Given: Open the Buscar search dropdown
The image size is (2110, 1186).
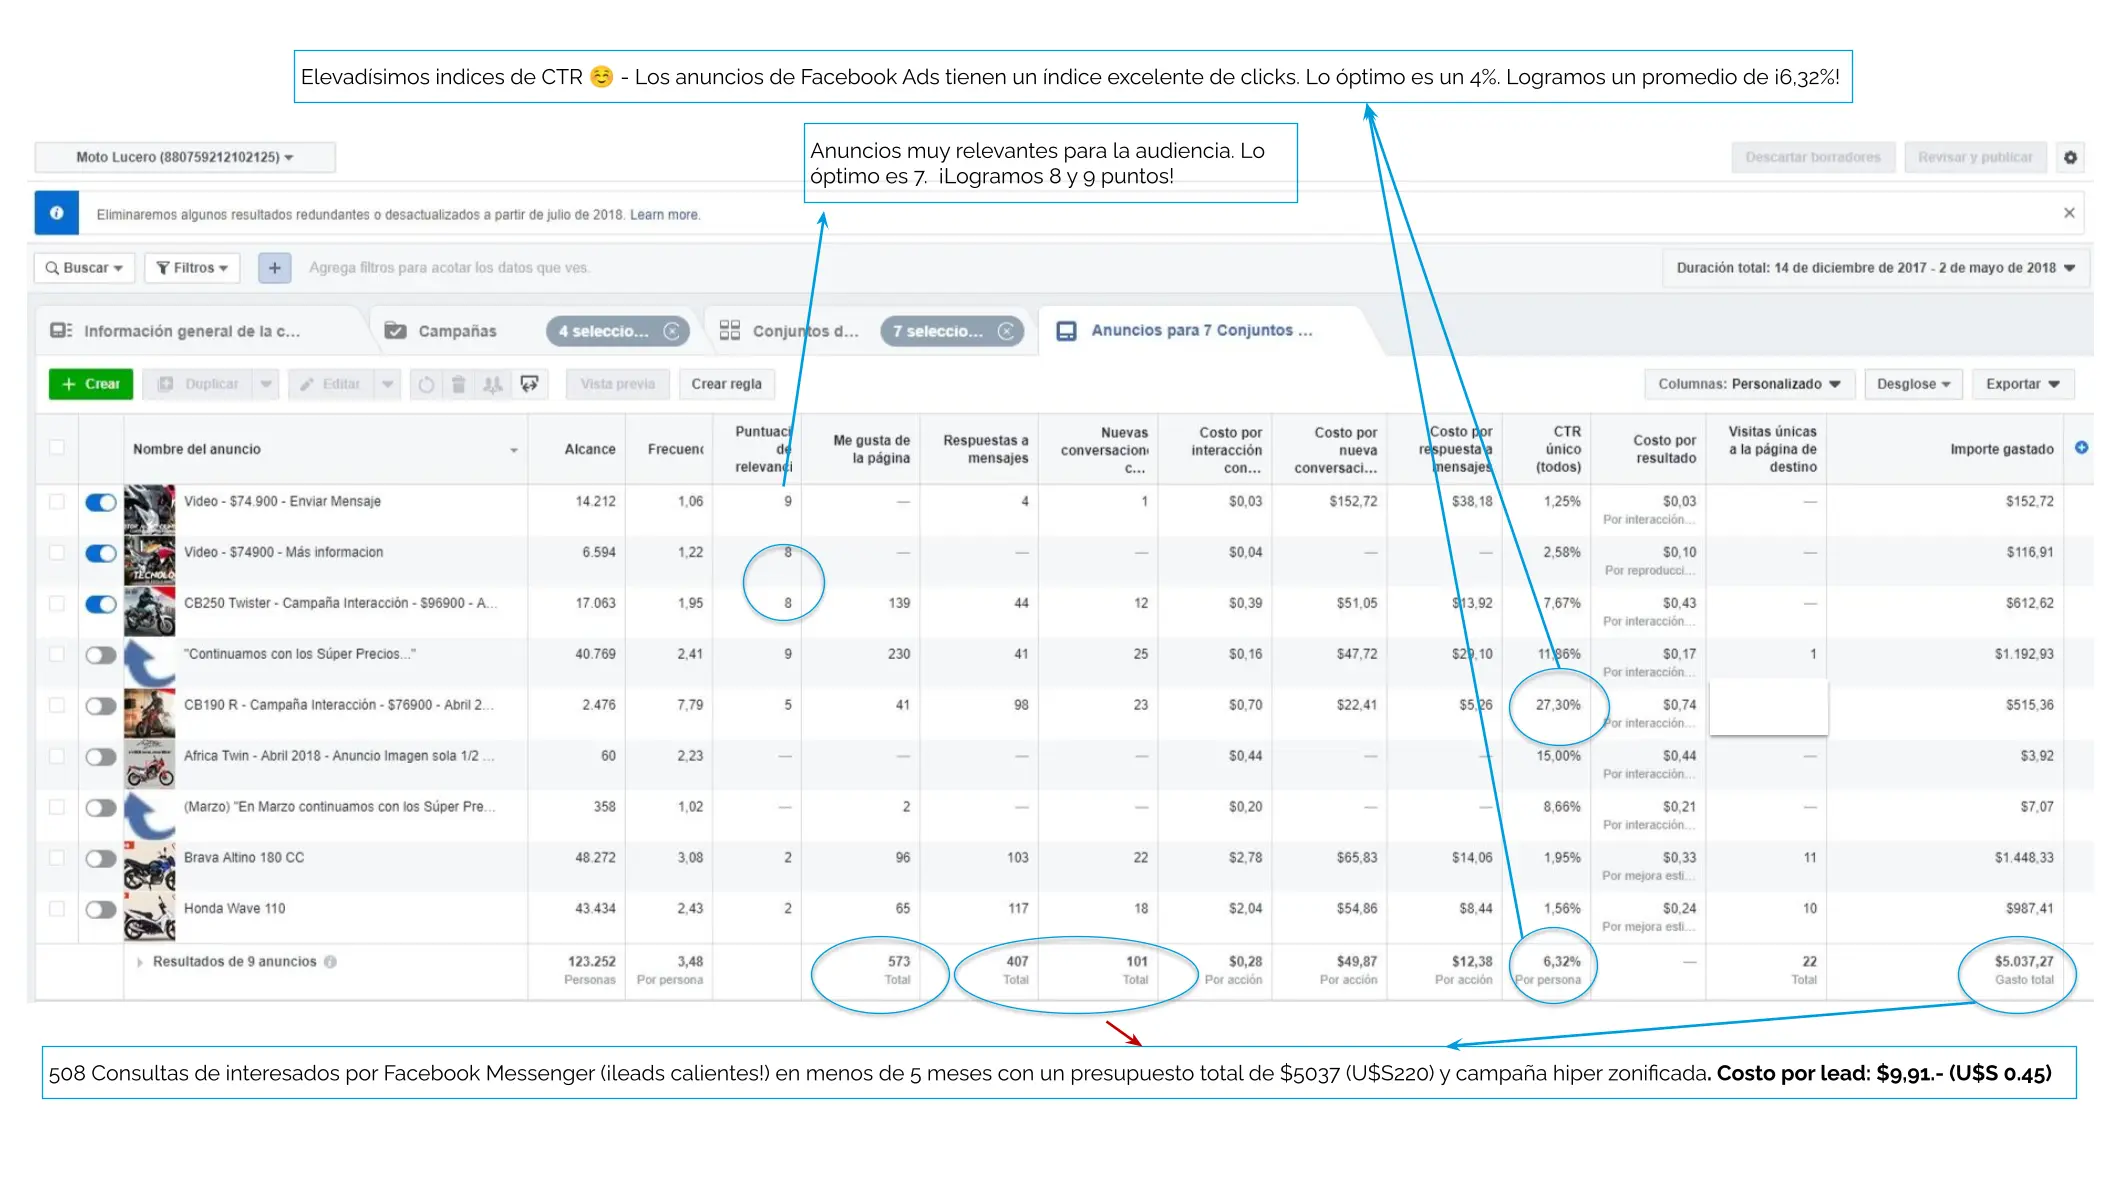Looking at the screenshot, I should [x=84, y=268].
